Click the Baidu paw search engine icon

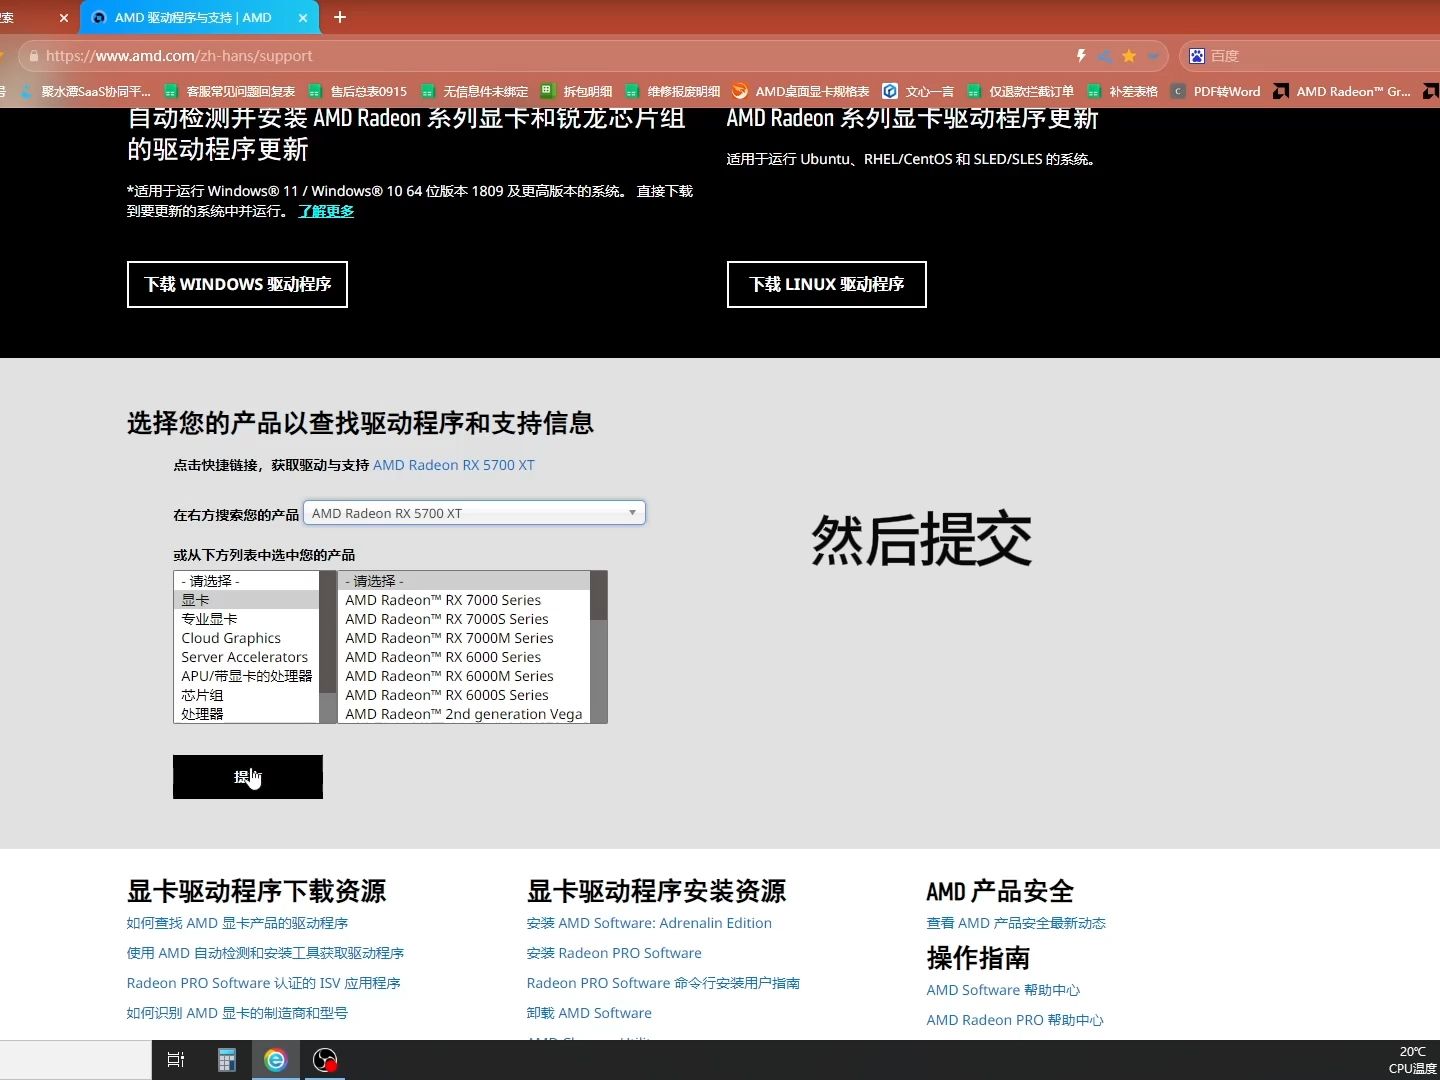pyautogui.click(x=1197, y=56)
